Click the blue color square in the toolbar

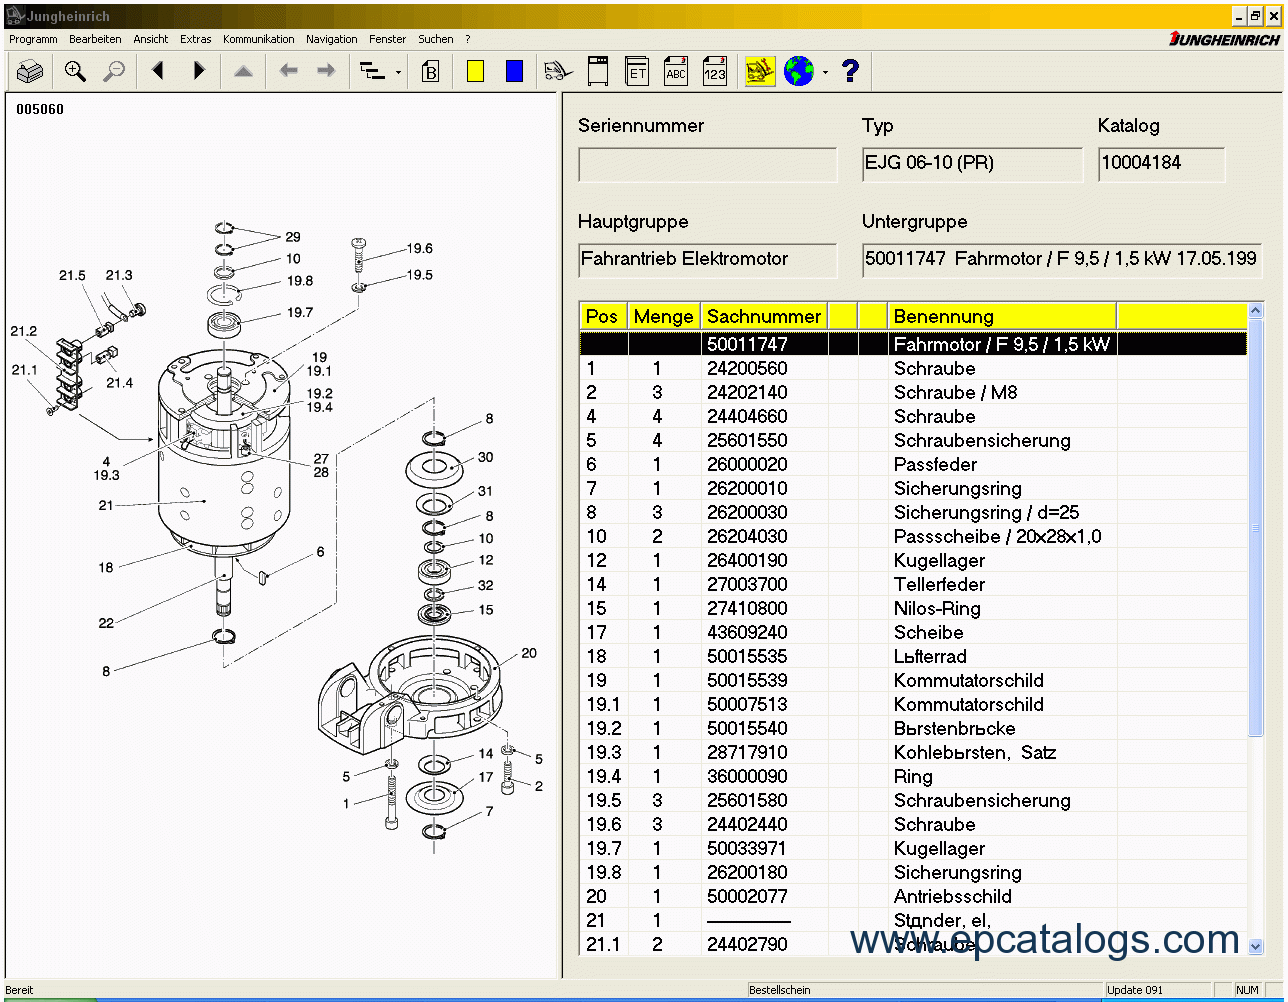(x=514, y=71)
